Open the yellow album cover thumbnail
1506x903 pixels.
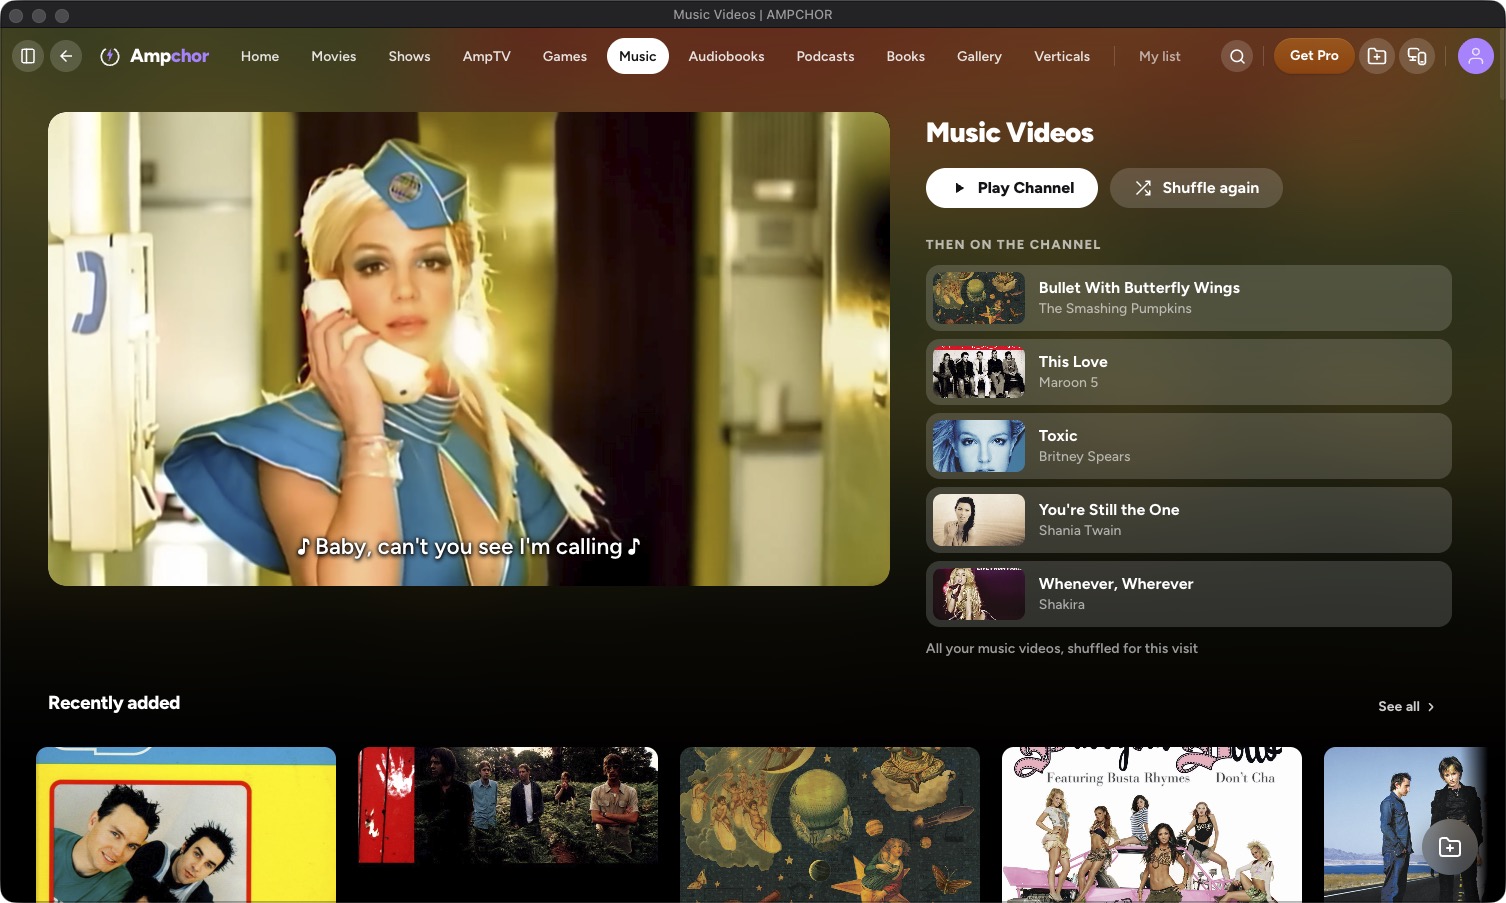coord(186,825)
